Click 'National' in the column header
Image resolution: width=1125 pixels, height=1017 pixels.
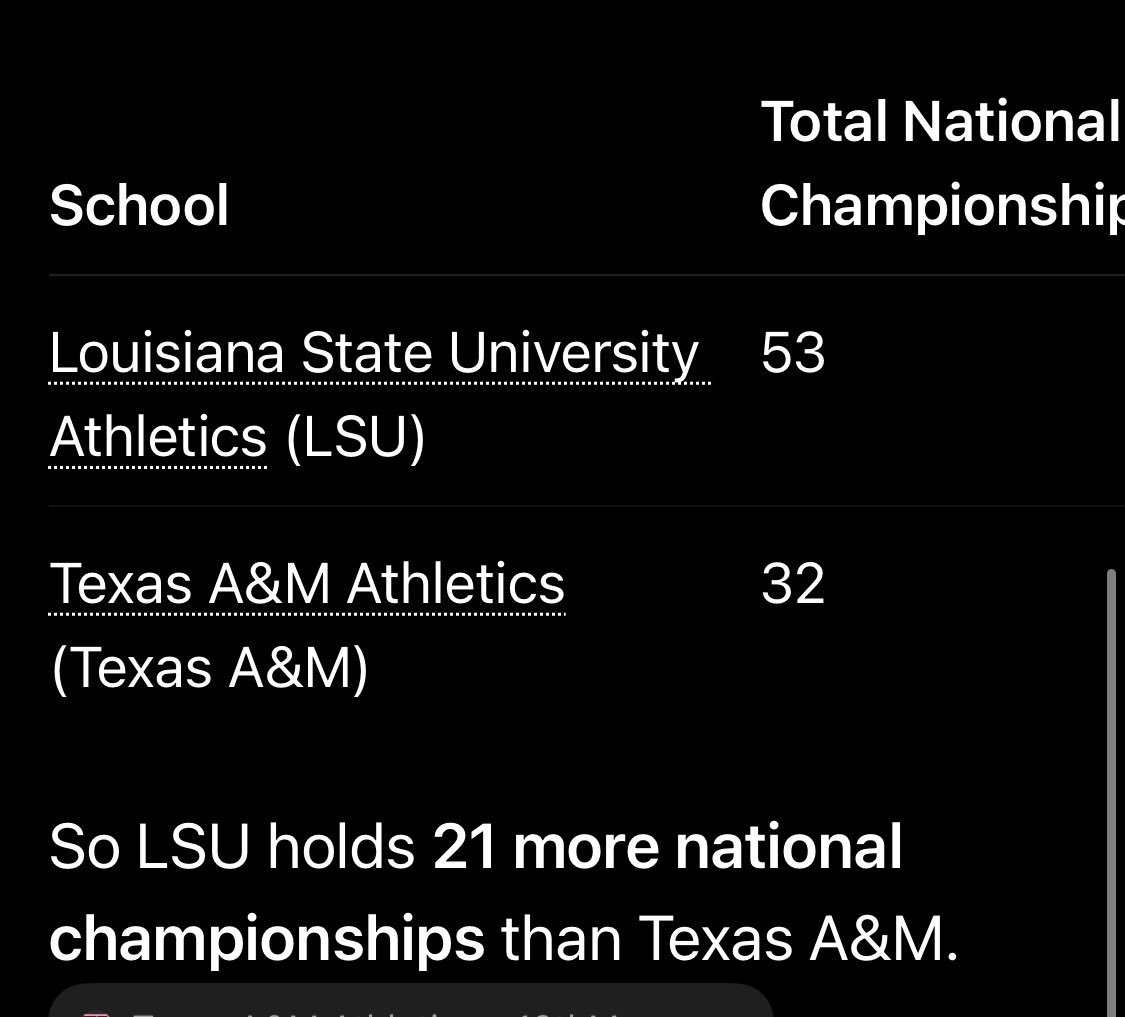point(1010,122)
